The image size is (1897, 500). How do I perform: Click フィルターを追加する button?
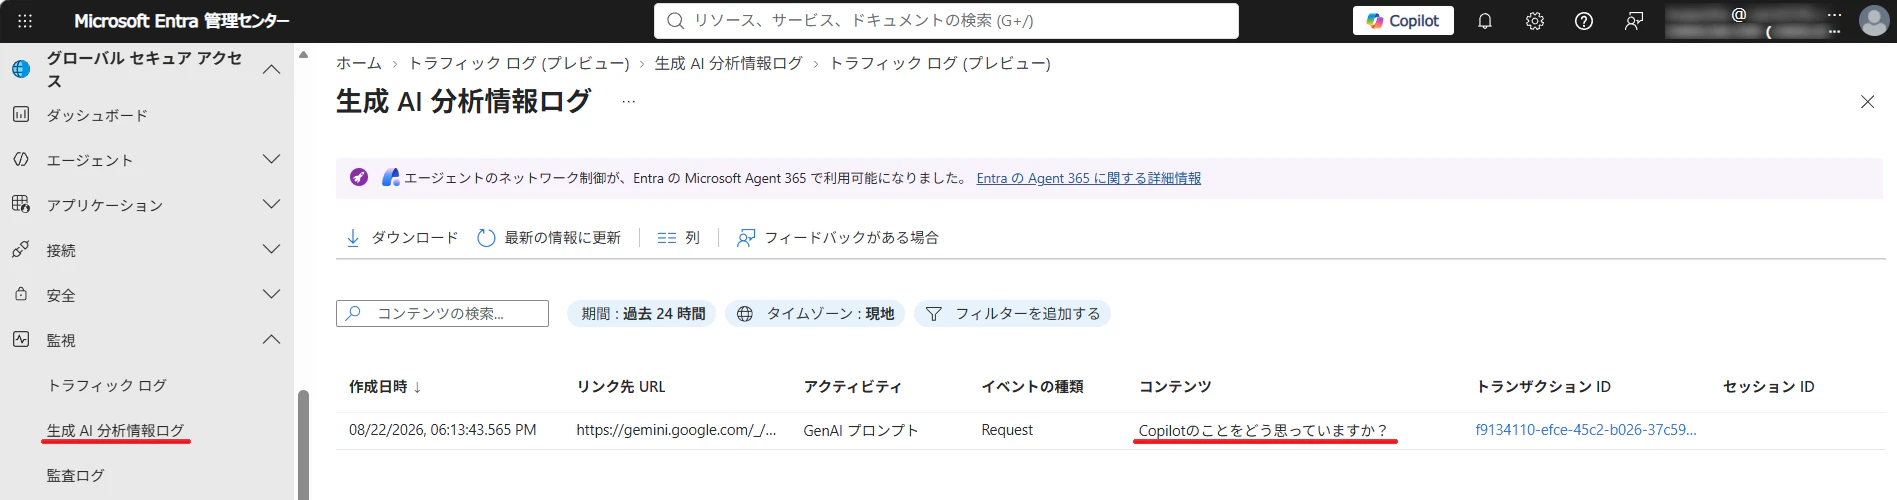pyautogui.click(x=1012, y=313)
